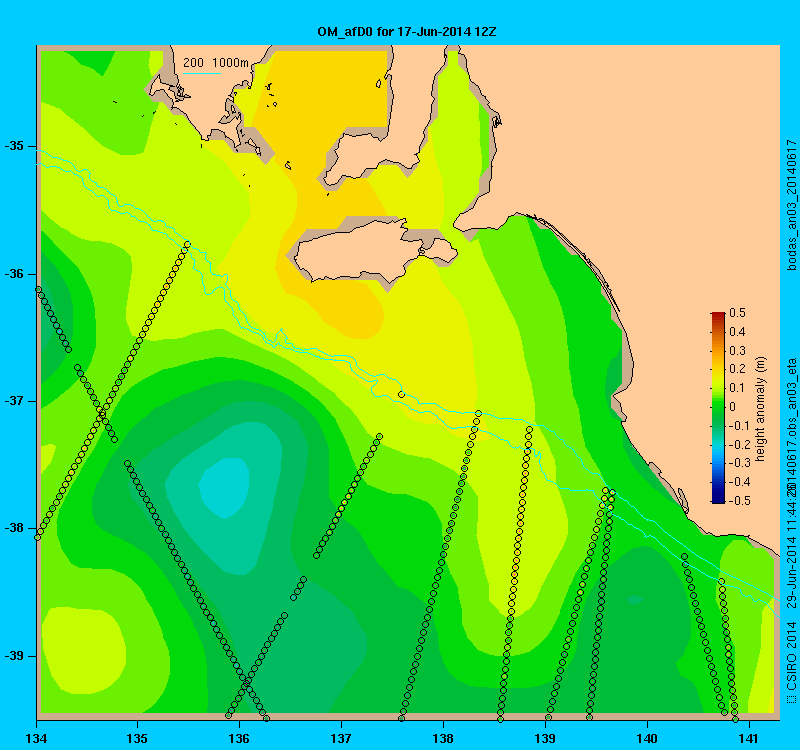
Task: Click the "height anomaly (m)" colorbar caption
Action: pos(761,409)
